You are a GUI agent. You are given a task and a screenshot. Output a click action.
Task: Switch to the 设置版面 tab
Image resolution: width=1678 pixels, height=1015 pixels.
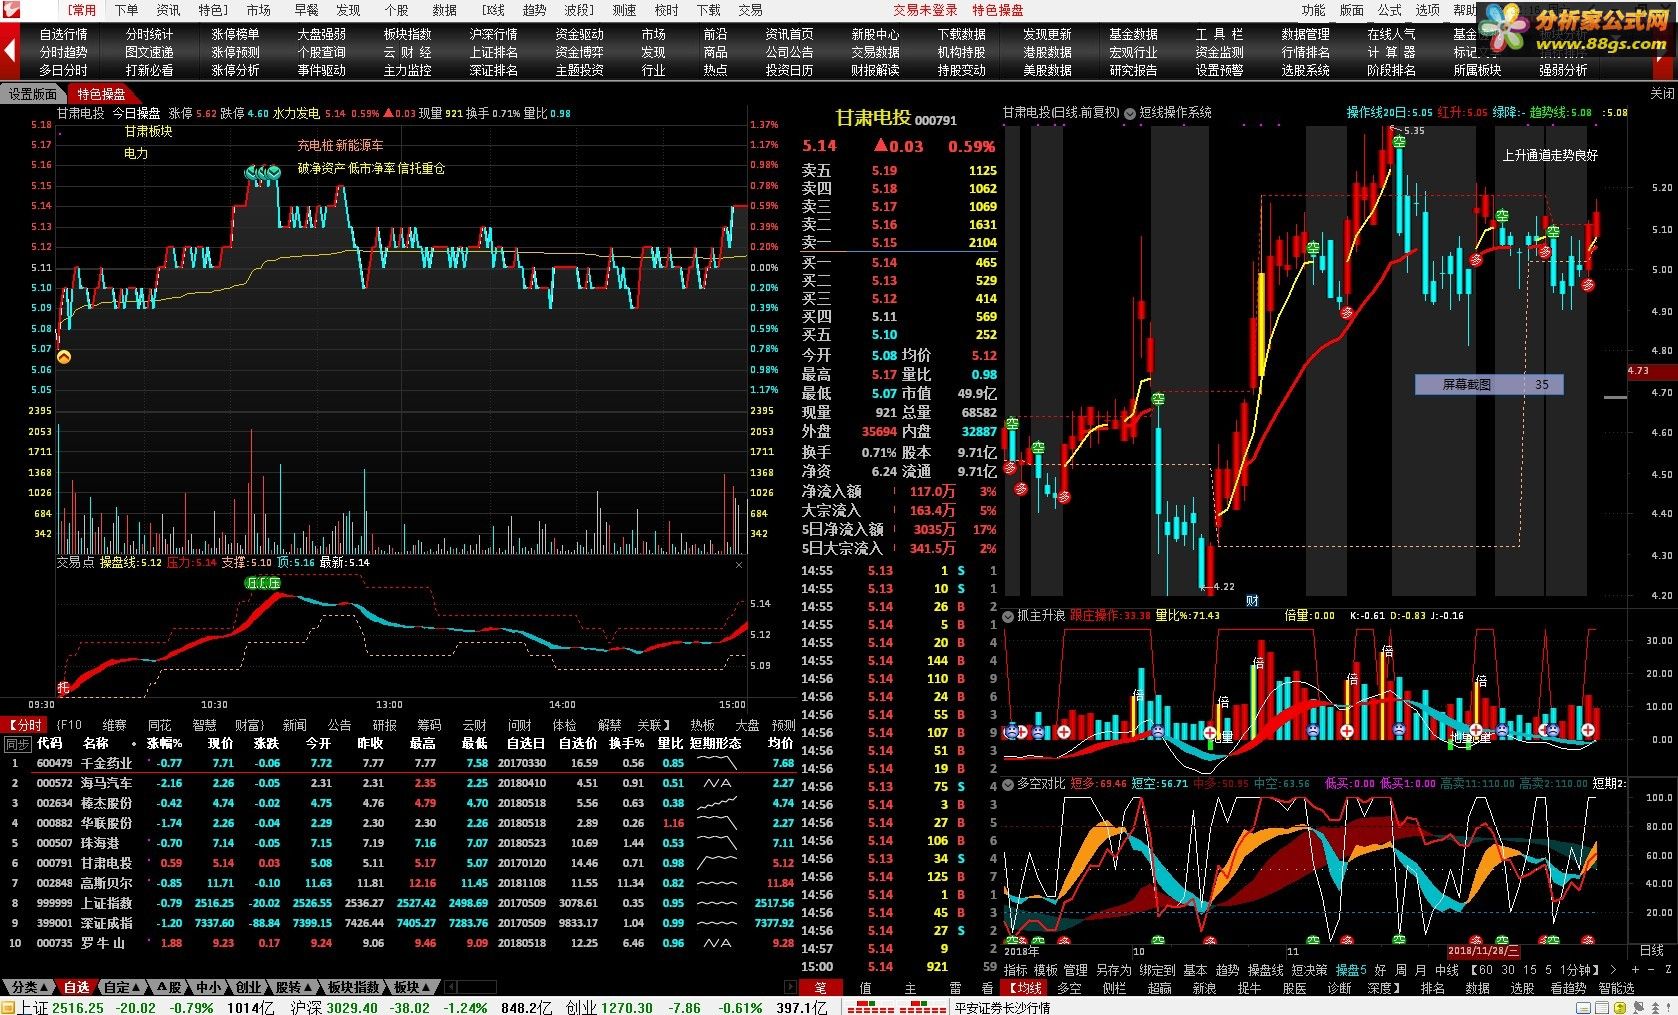[x=33, y=94]
